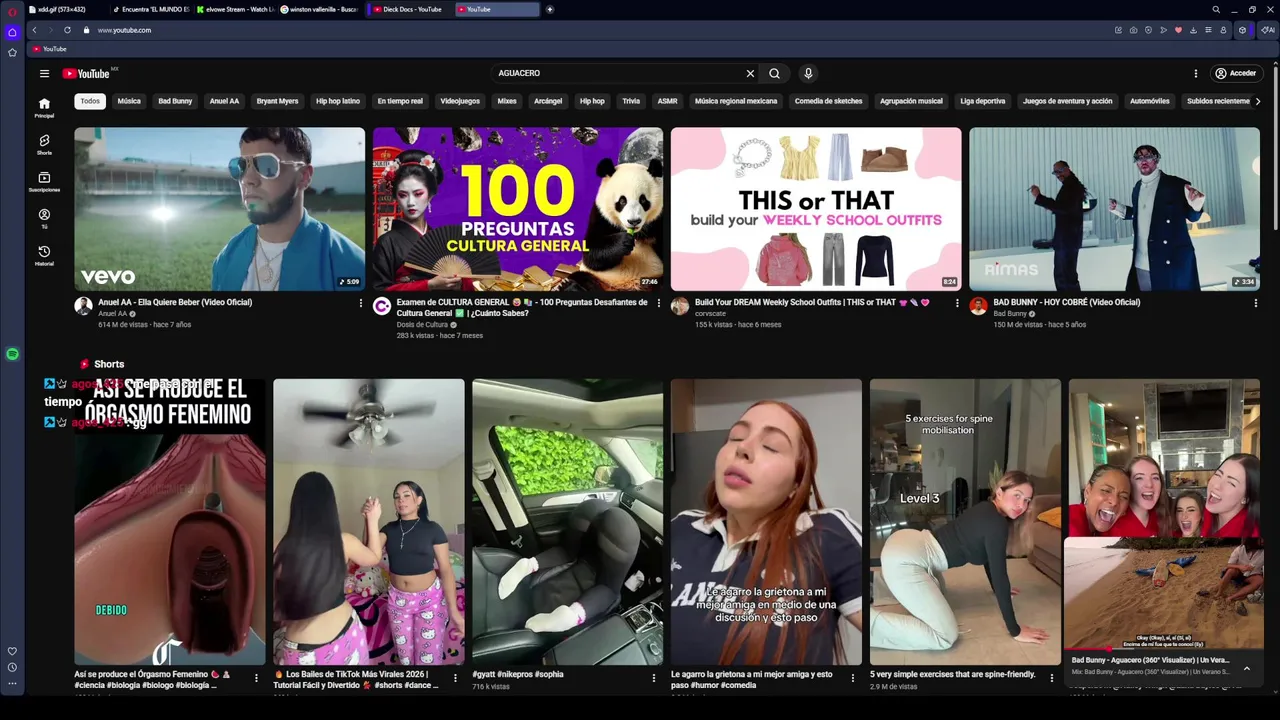This screenshot has width=1280, height=720.
Task: Click the YouTube logo
Action: point(86,73)
